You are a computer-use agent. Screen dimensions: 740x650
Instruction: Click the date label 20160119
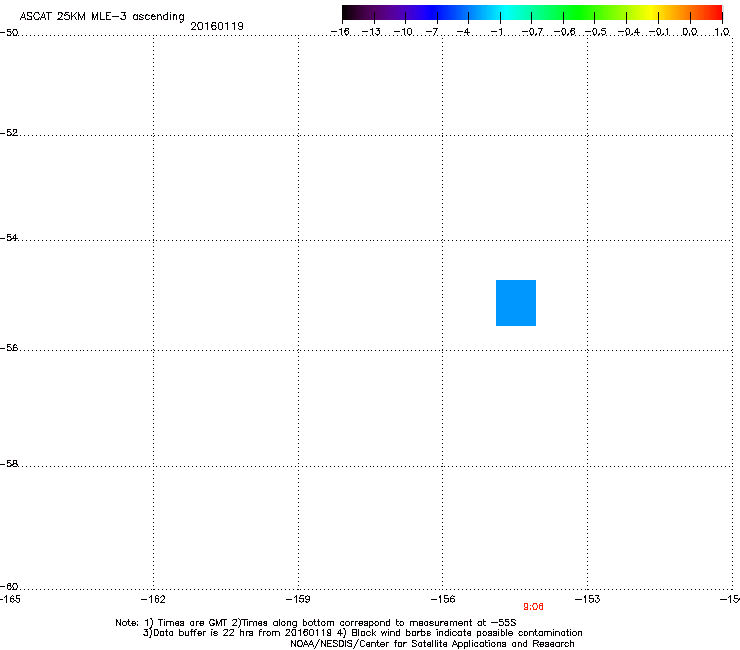pyautogui.click(x=217, y=26)
